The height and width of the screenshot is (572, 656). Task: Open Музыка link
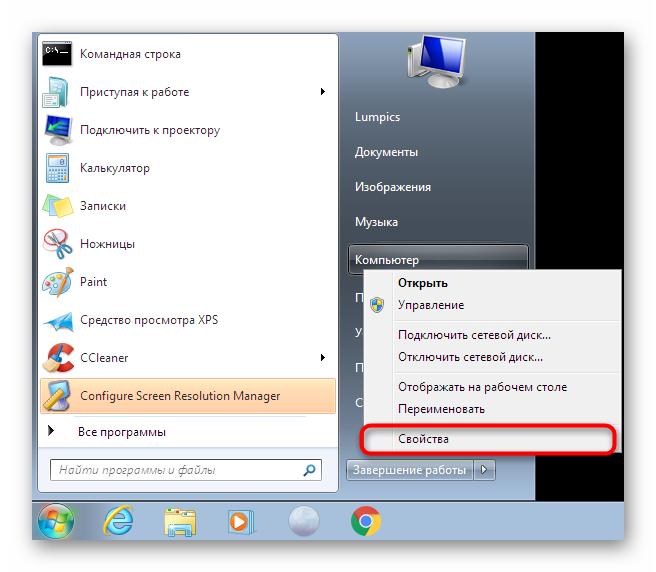click(x=376, y=222)
